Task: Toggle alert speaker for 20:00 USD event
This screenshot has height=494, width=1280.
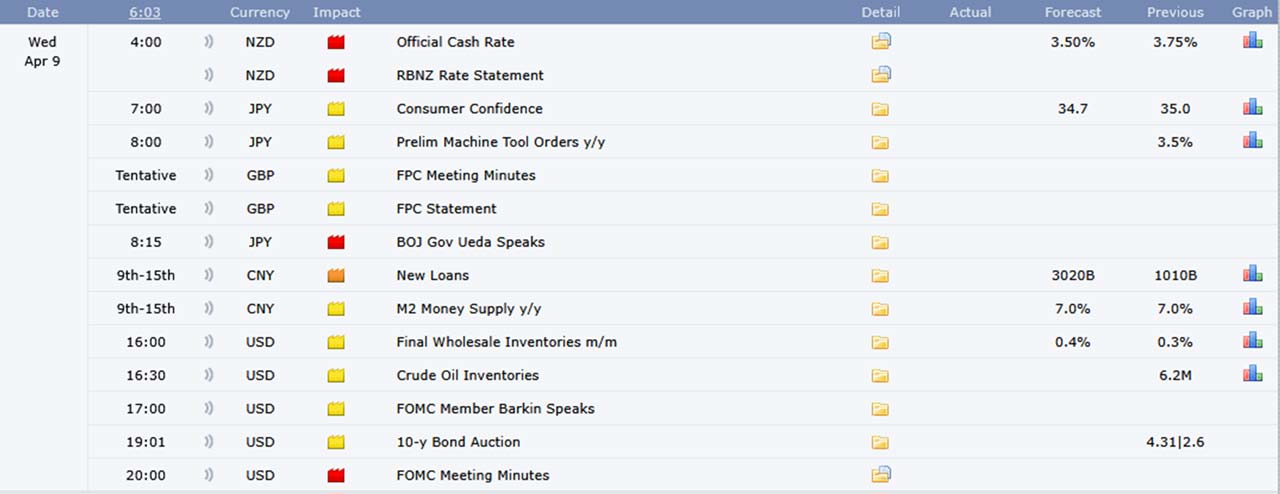Action: (x=209, y=475)
